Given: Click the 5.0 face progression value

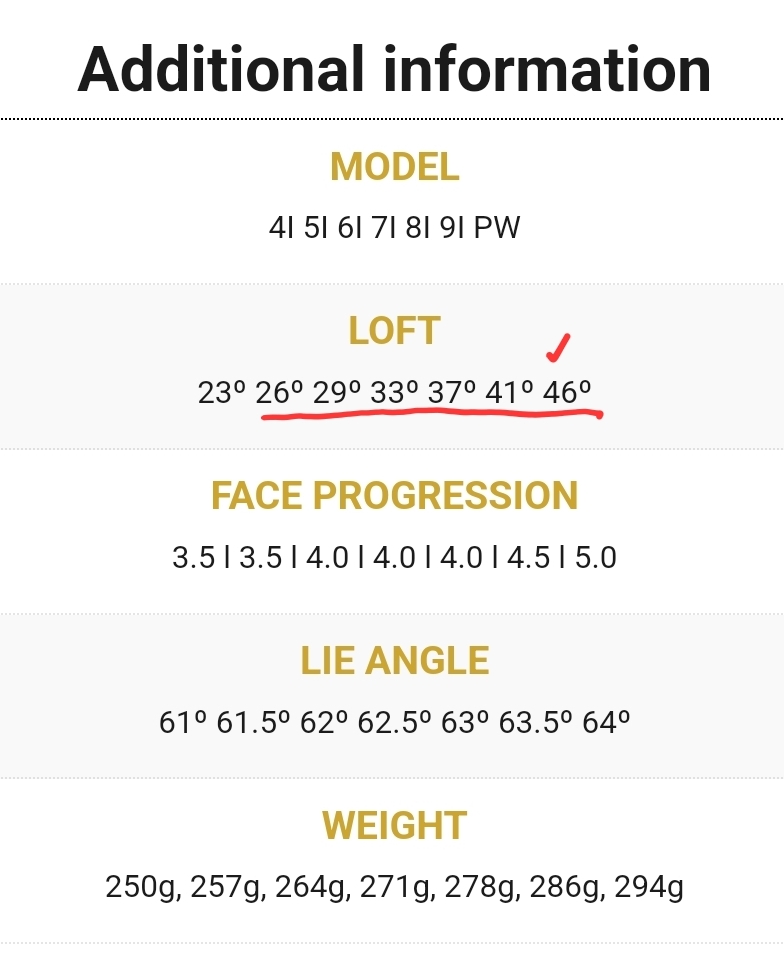Looking at the screenshot, I should 595,557.
